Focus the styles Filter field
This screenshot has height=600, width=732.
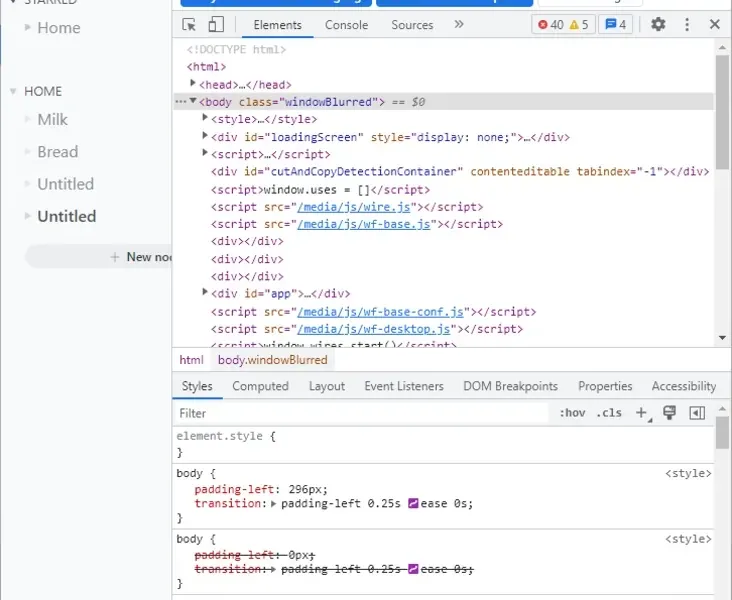[x=360, y=413]
